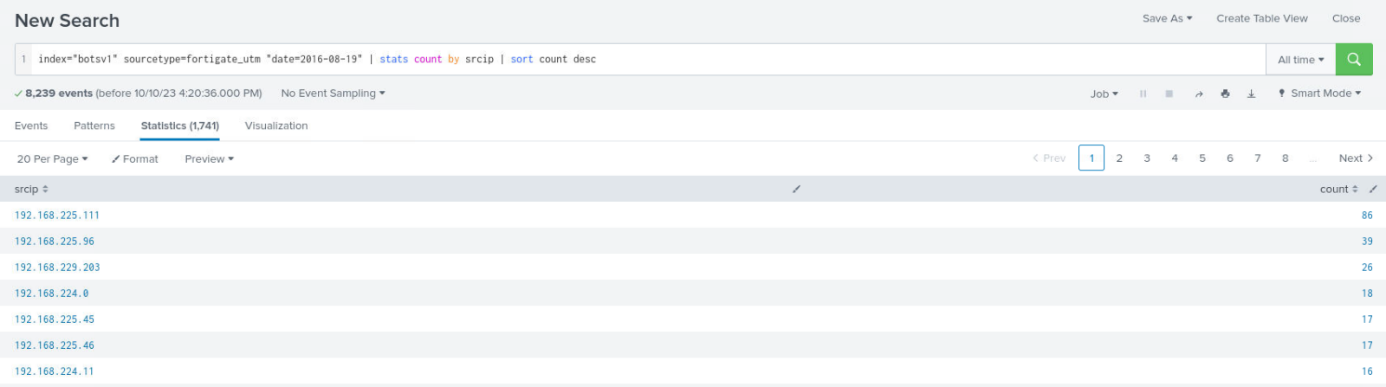This screenshot has height=387, width=1386.
Task: Stop the search job
Action: coord(1169,94)
